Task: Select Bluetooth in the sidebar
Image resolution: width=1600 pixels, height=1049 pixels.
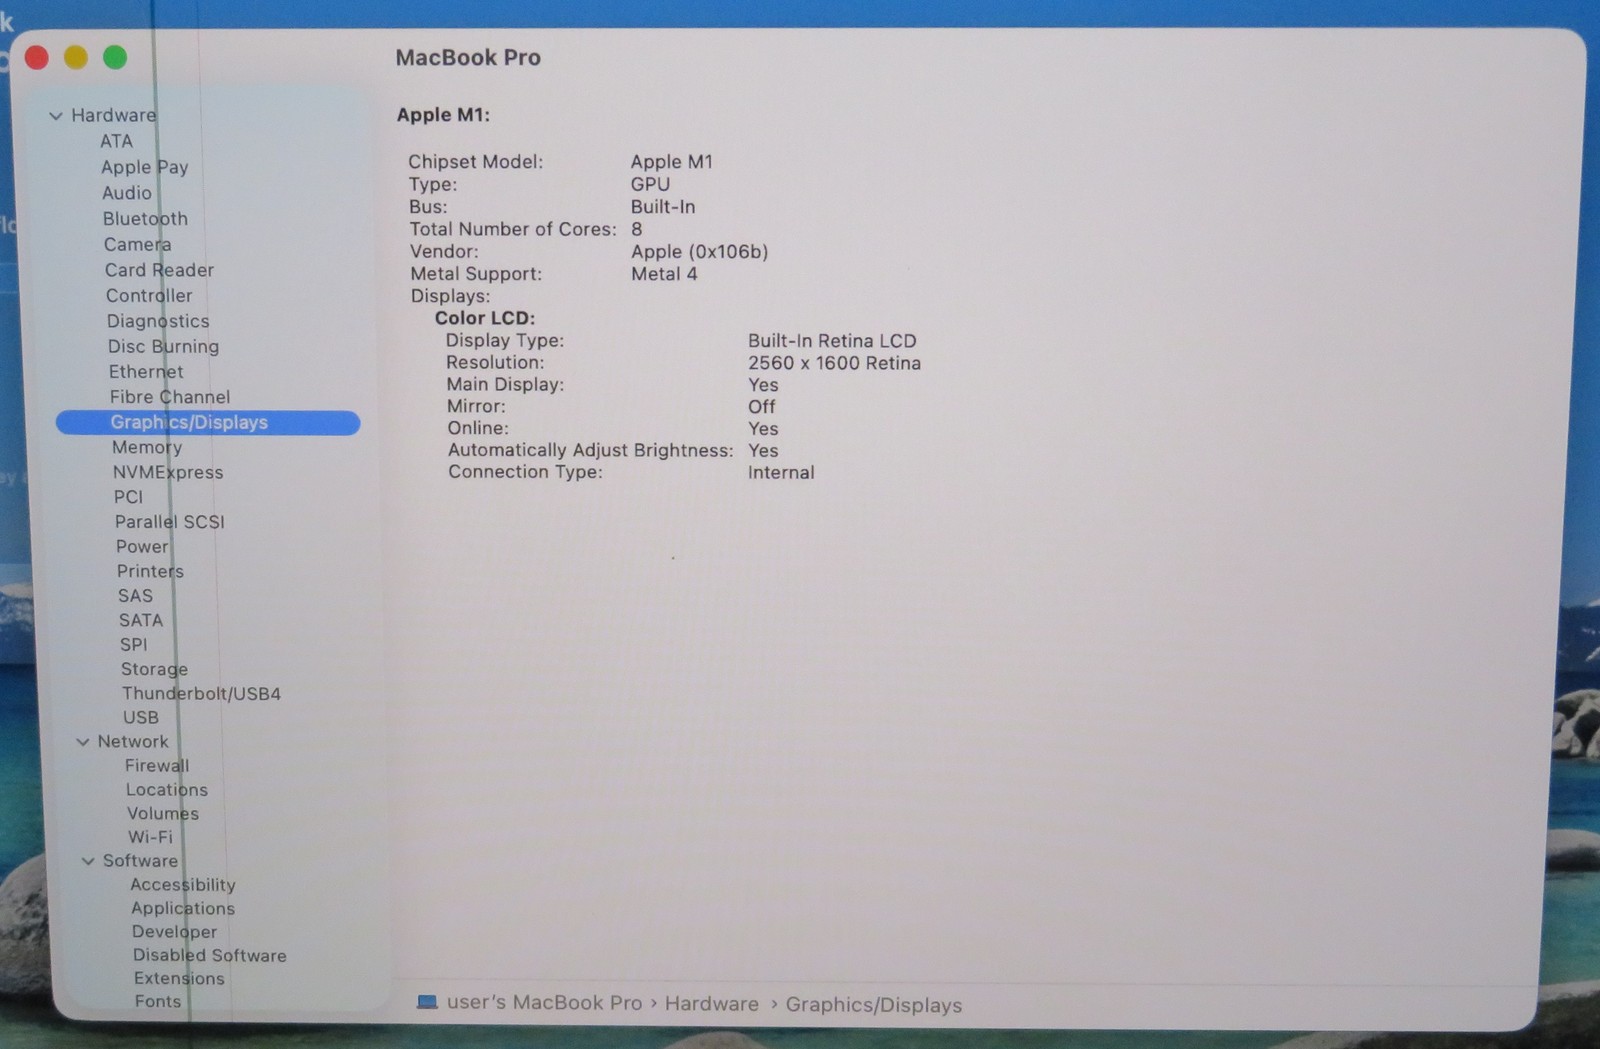Action: (145, 218)
